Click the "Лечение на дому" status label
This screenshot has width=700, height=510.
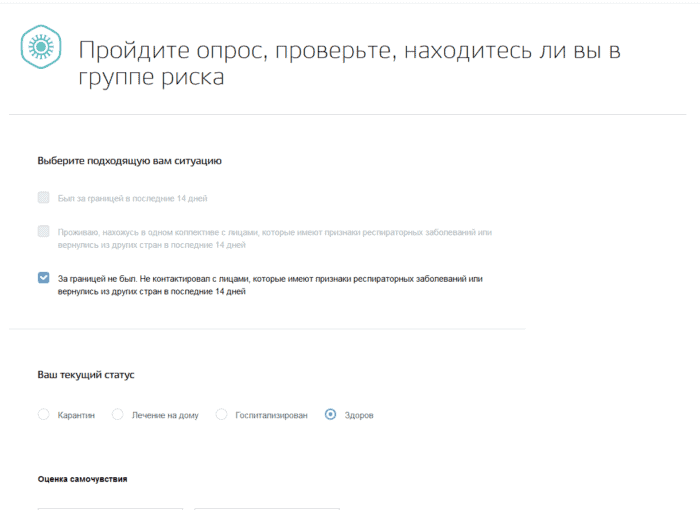(x=166, y=415)
